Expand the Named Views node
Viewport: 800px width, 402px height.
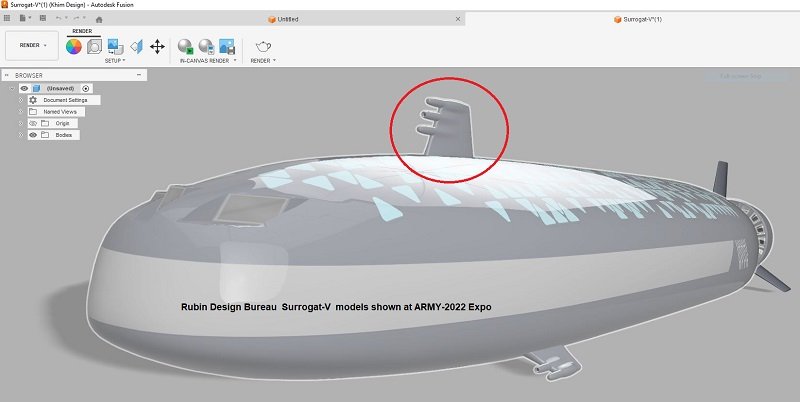coord(21,112)
